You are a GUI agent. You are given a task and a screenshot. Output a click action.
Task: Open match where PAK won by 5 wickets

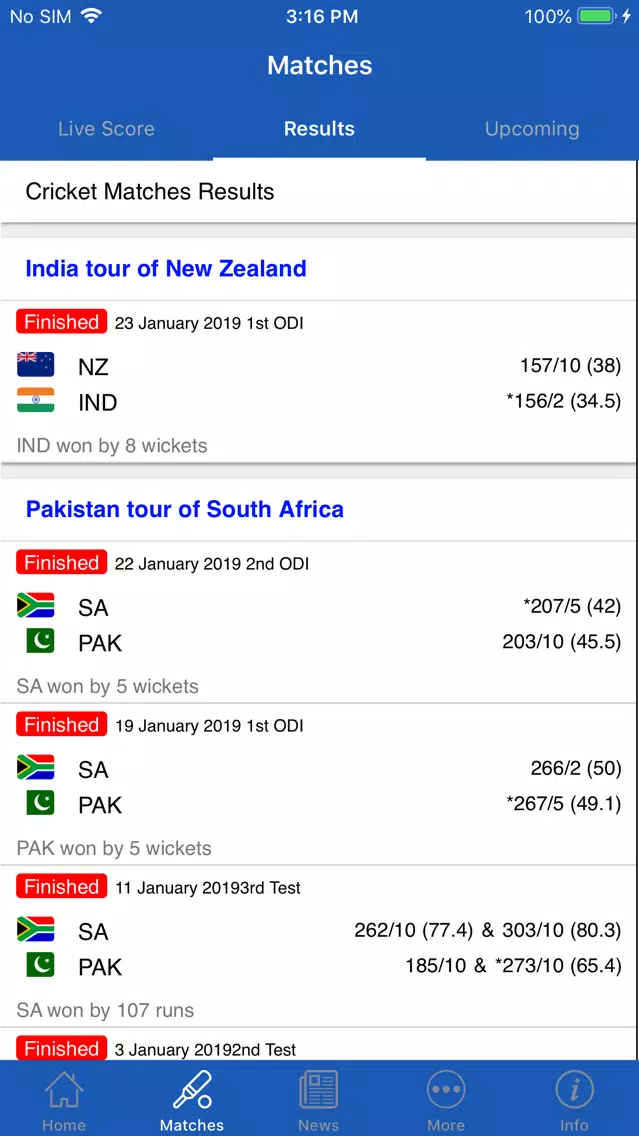pyautogui.click(x=319, y=784)
